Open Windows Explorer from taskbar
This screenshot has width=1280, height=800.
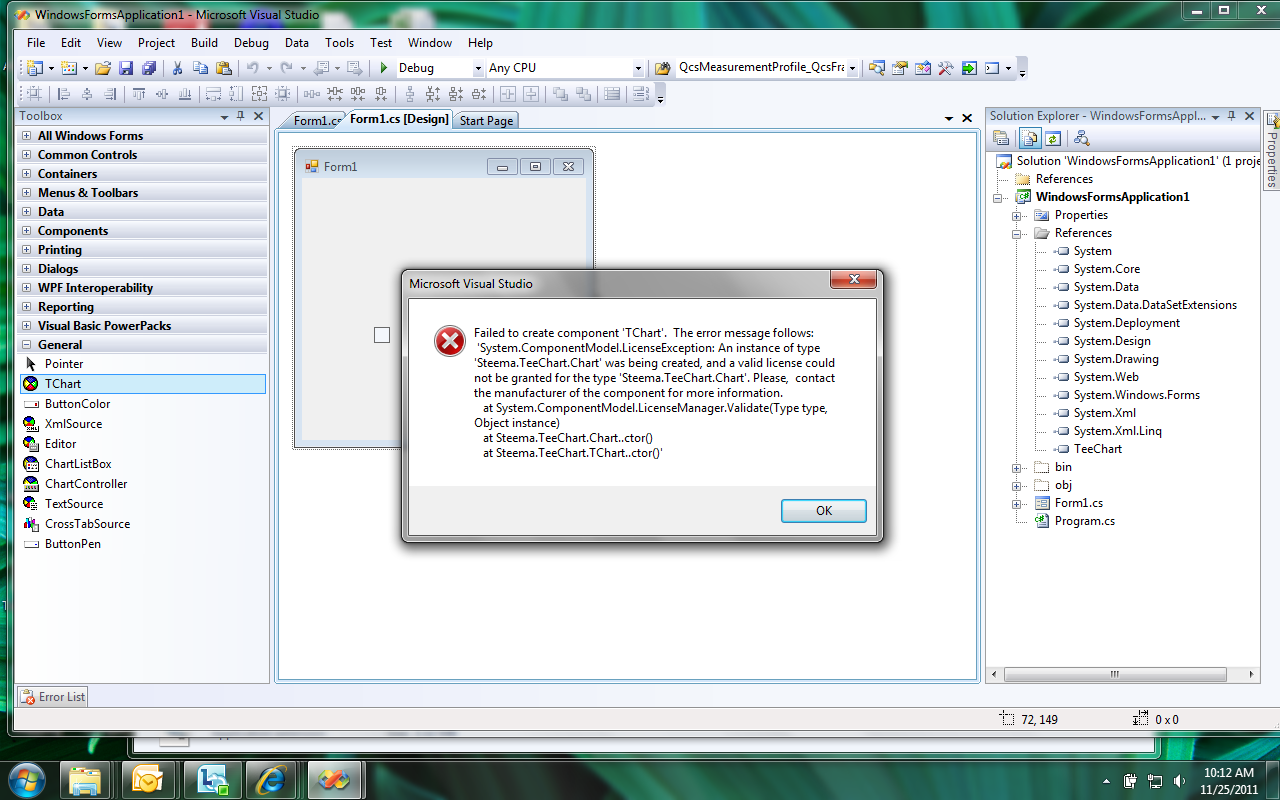86,779
